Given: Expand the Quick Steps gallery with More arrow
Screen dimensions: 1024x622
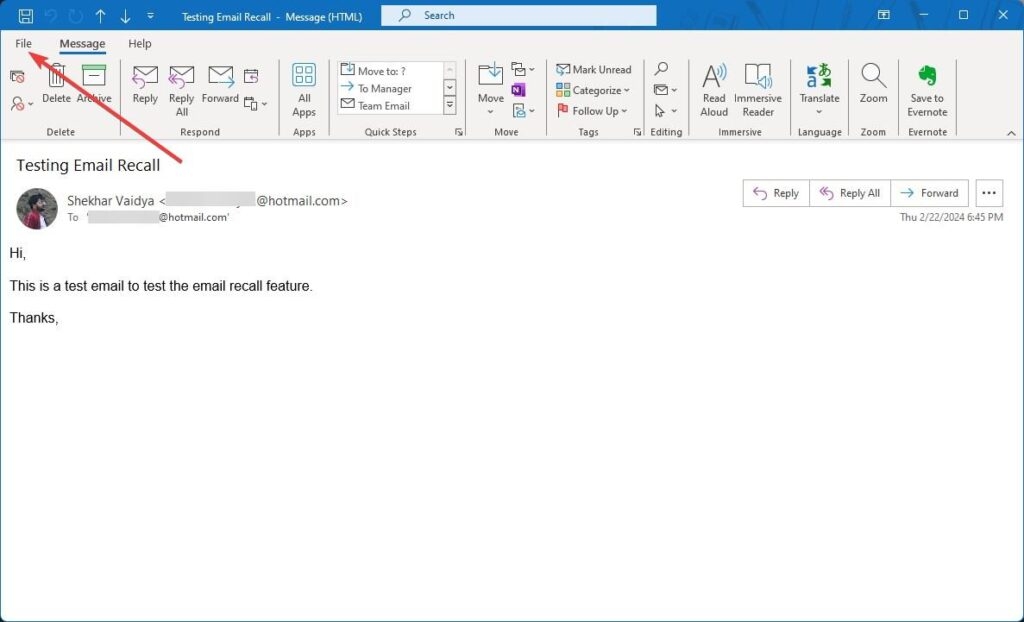Looking at the screenshot, I should click(450, 105).
